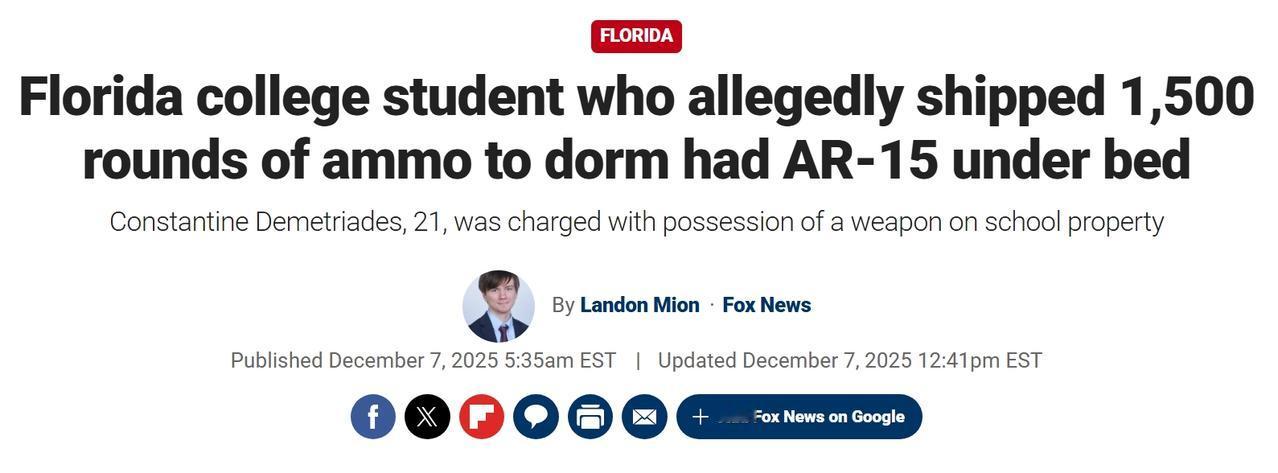Image resolution: width=1278 pixels, height=473 pixels.
Task: Share the article on Facebook
Action: [x=373, y=416]
